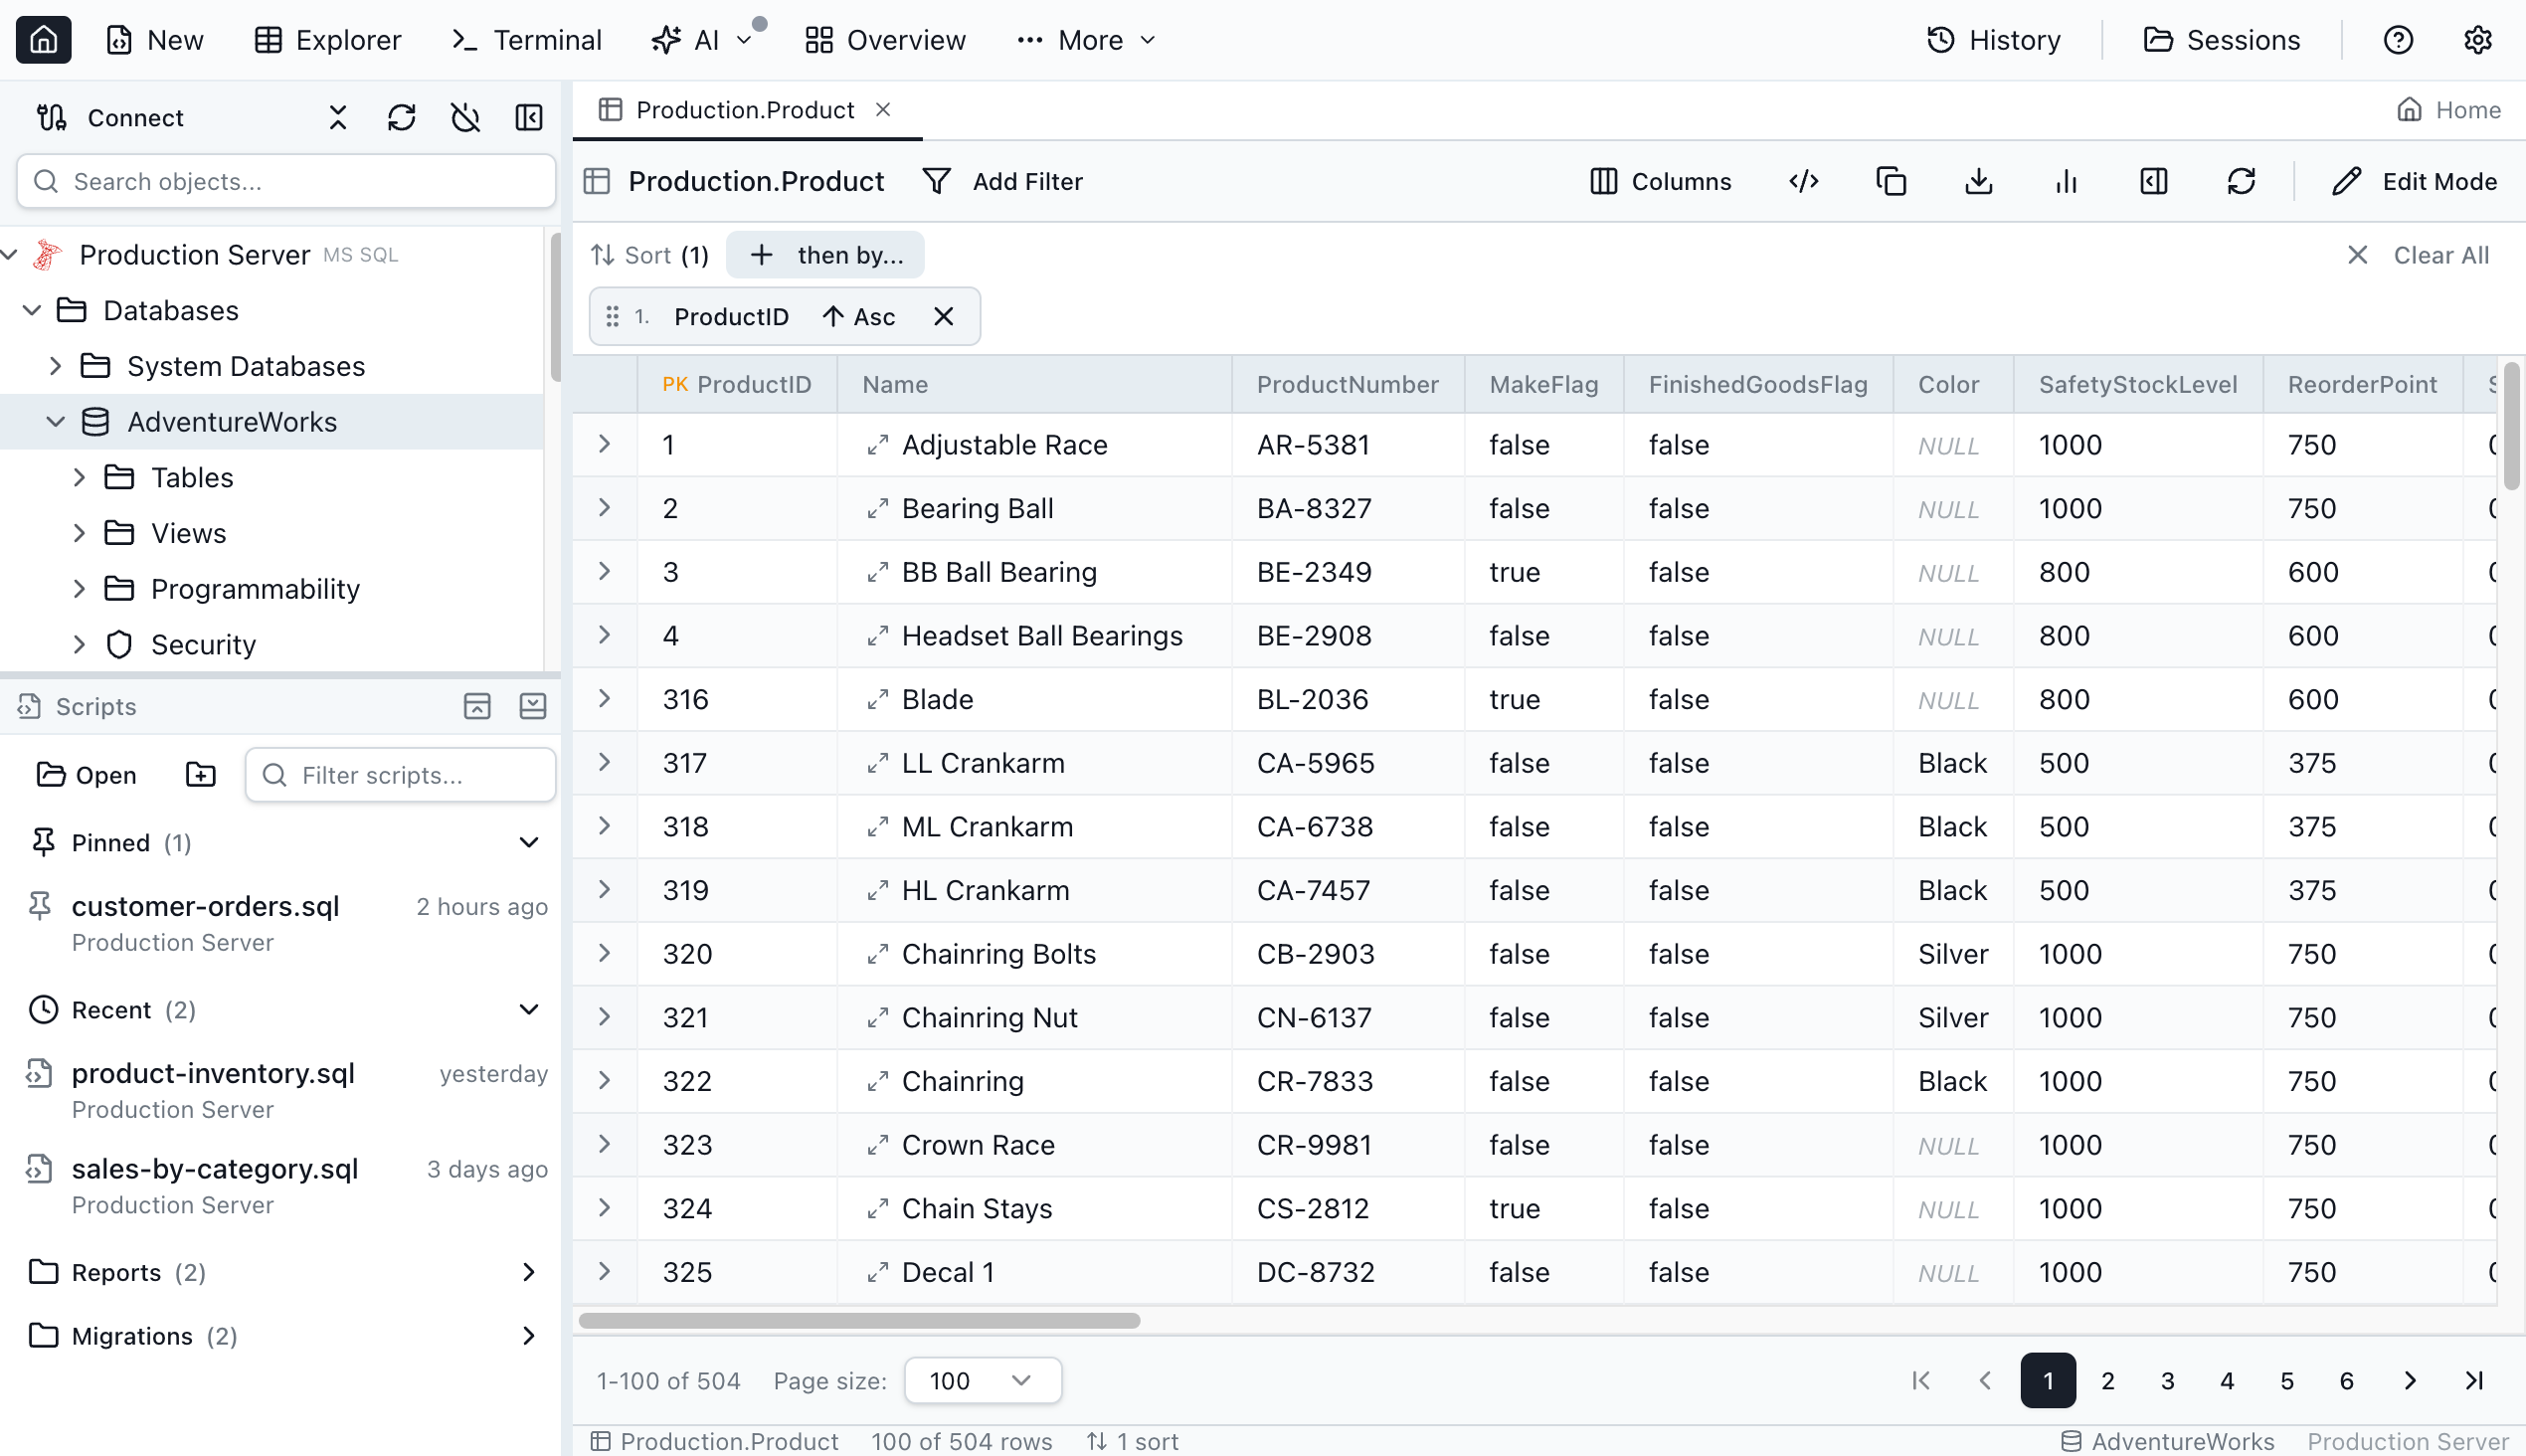Refresh the Production.Product data grid

(x=2241, y=181)
